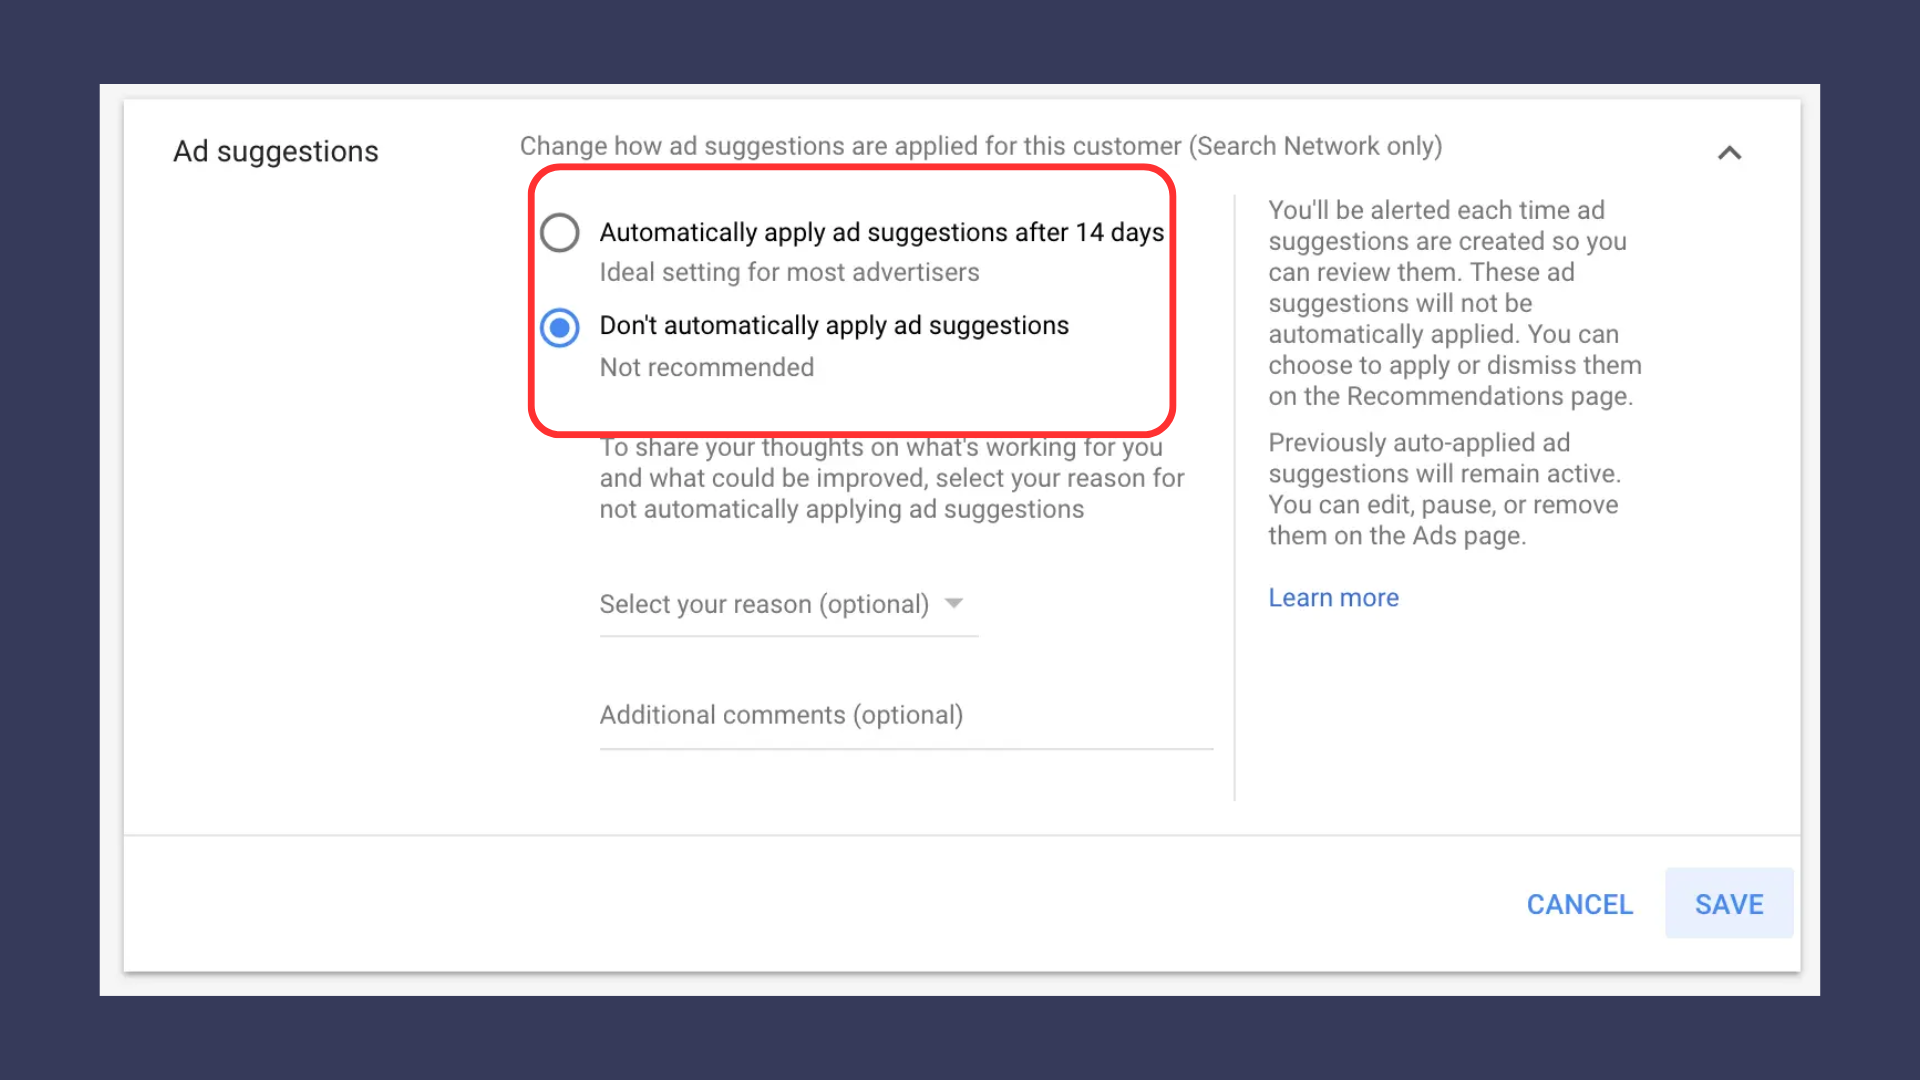Click the 'Previously auto-applied ad suggestions' paragraph
The width and height of the screenshot is (1920, 1080).
point(1444,489)
